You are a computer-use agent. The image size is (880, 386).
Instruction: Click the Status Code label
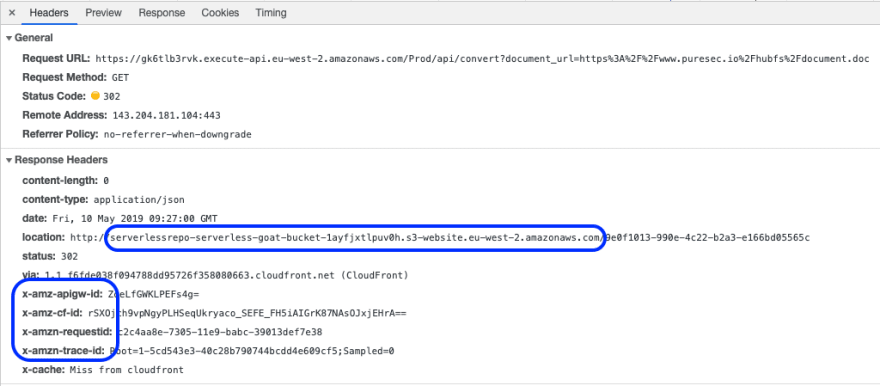click(x=54, y=96)
